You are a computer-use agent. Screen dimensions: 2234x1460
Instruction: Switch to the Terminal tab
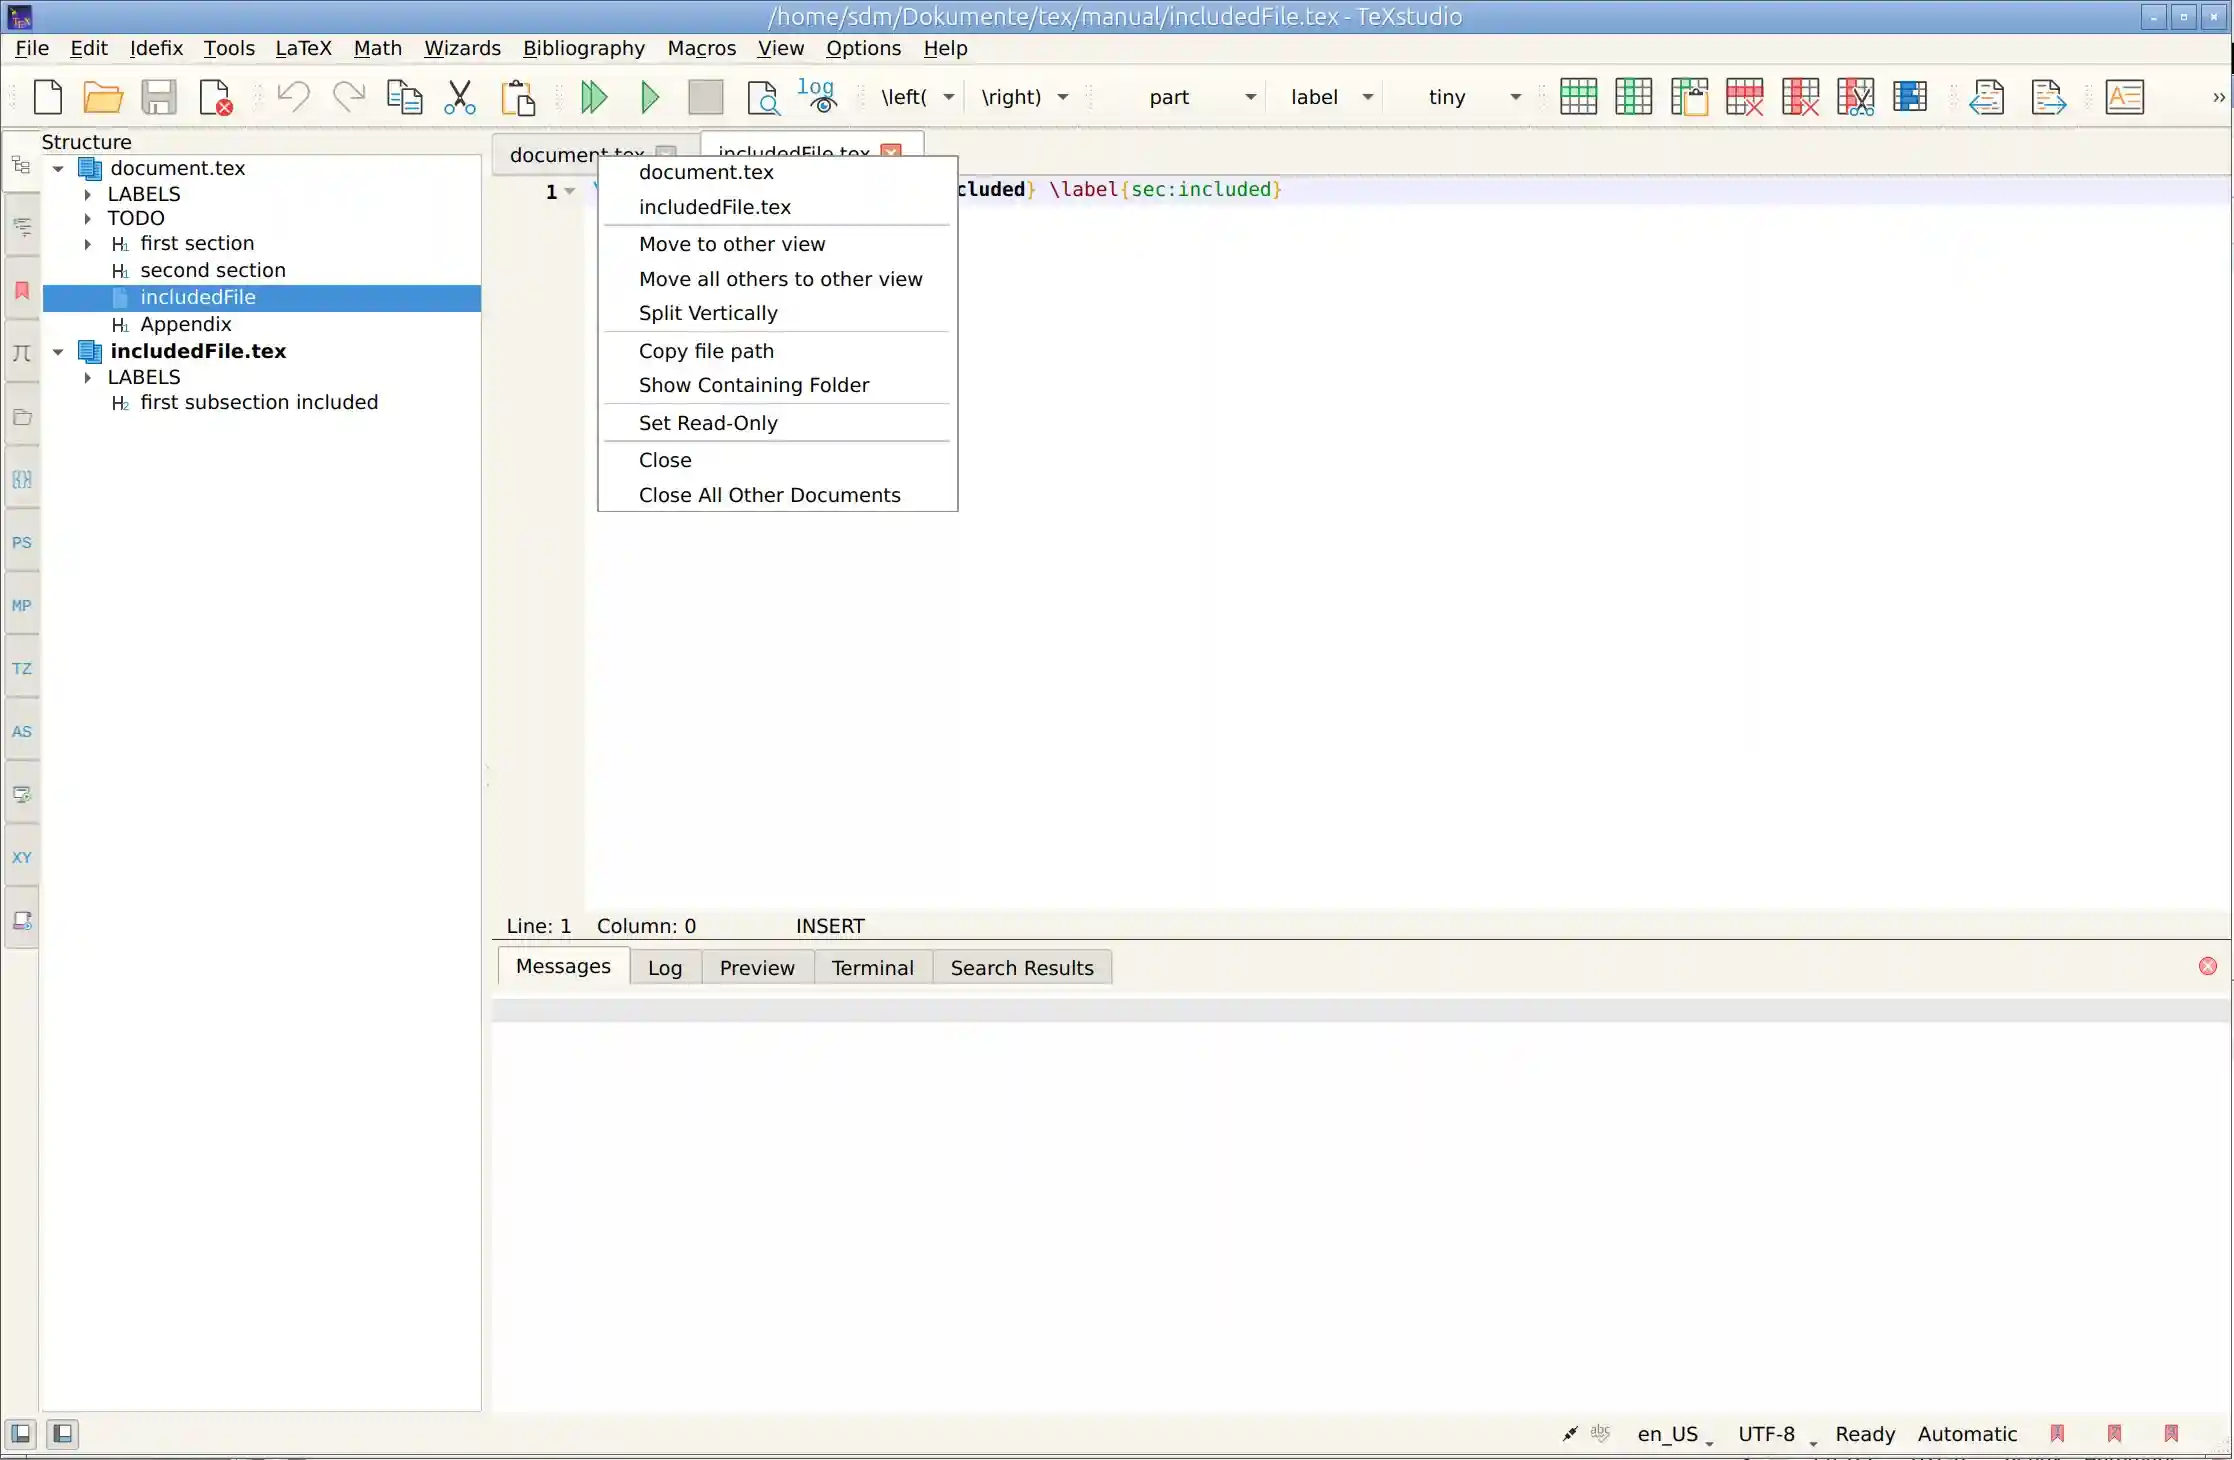click(872, 967)
